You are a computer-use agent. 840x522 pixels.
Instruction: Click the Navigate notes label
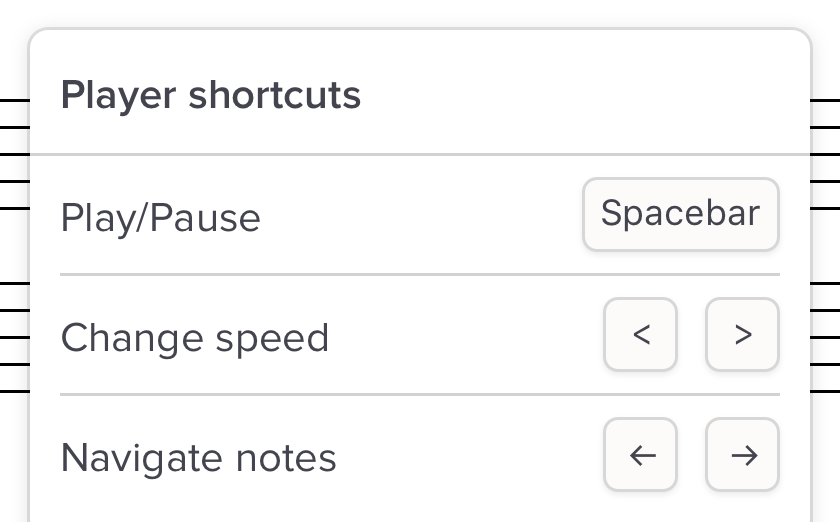pos(198,458)
